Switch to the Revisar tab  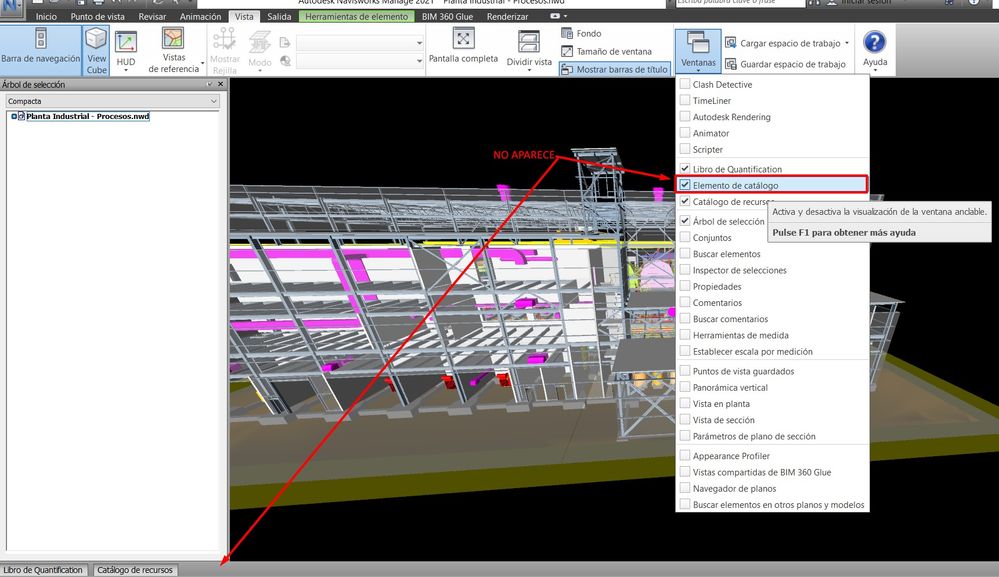[152, 17]
